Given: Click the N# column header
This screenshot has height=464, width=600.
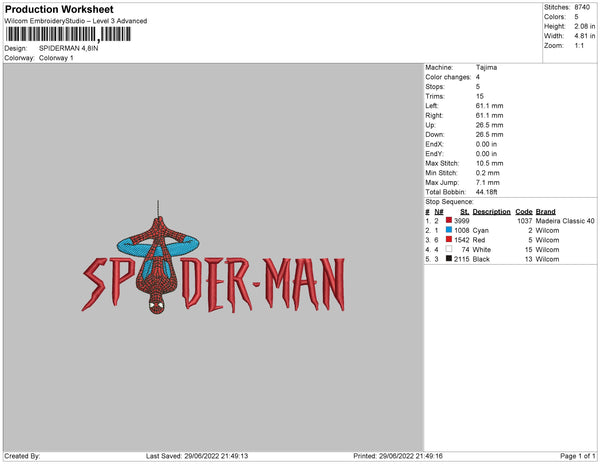Looking at the screenshot, I should pos(439,212).
